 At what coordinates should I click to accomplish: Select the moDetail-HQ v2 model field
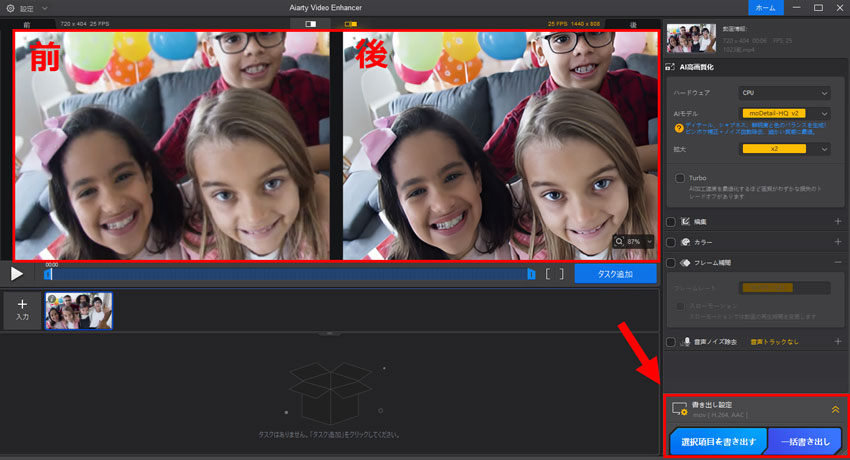tap(774, 113)
